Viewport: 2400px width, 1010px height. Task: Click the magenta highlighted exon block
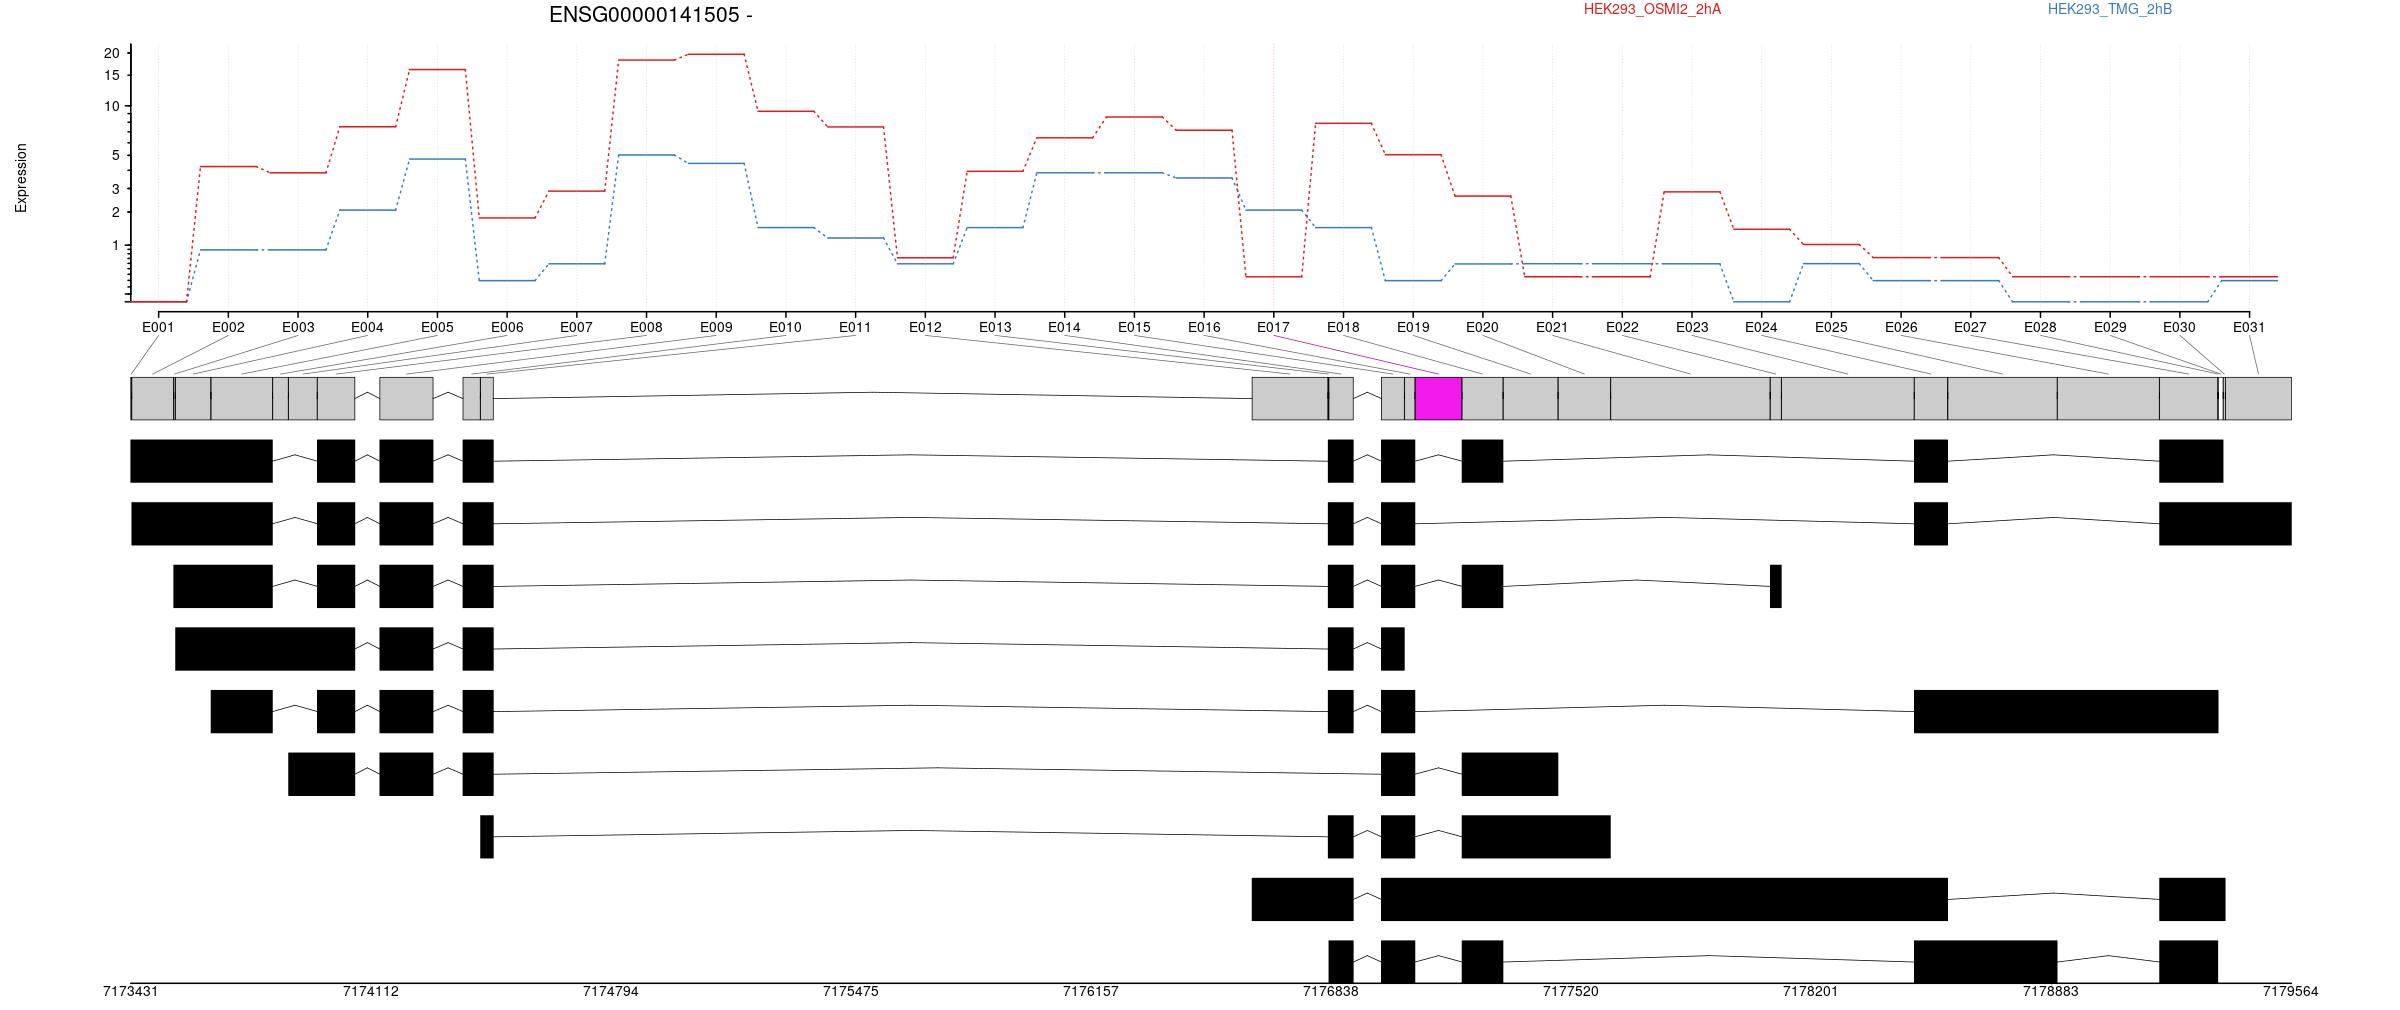pyautogui.click(x=1438, y=398)
